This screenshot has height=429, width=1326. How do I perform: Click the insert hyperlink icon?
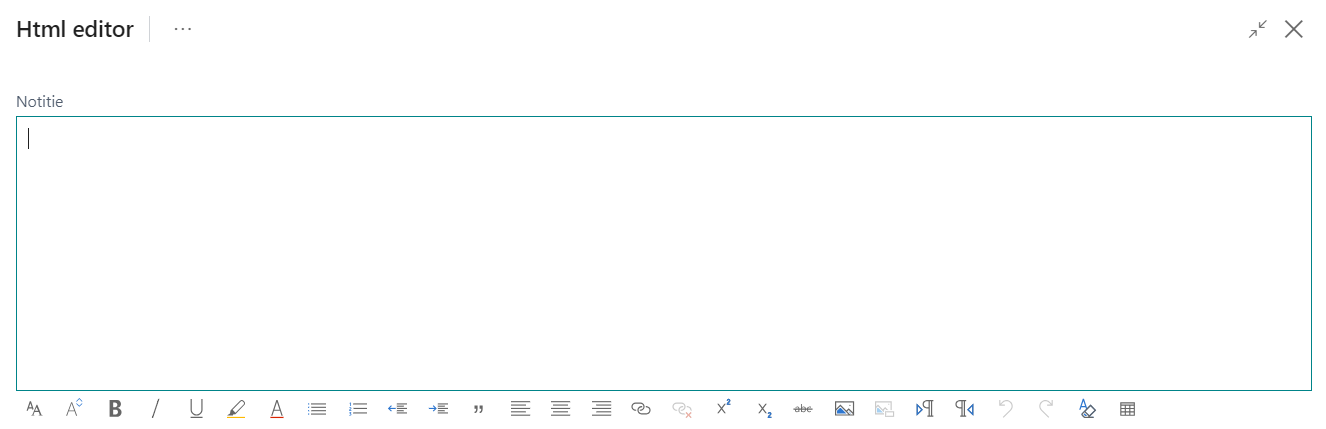pyautogui.click(x=641, y=408)
